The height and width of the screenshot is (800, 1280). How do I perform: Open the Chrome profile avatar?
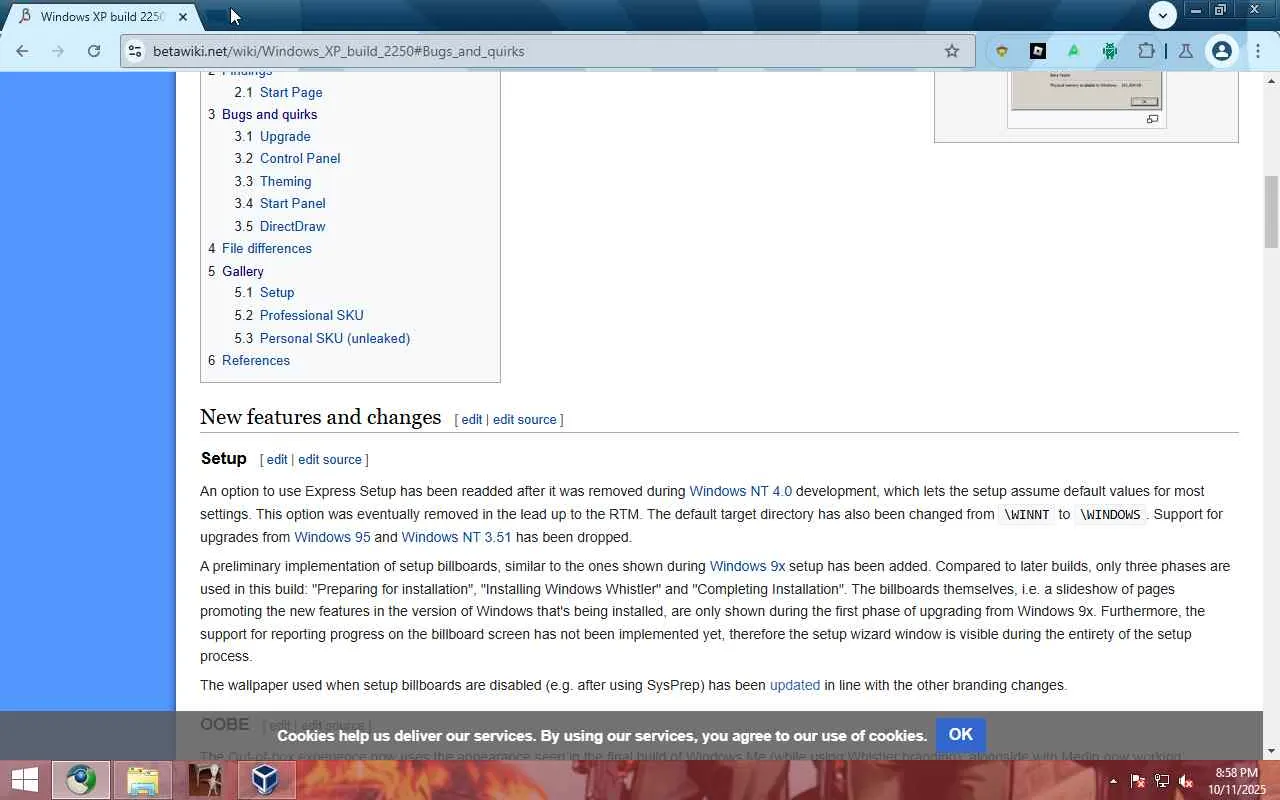[x=1221, y=51]
